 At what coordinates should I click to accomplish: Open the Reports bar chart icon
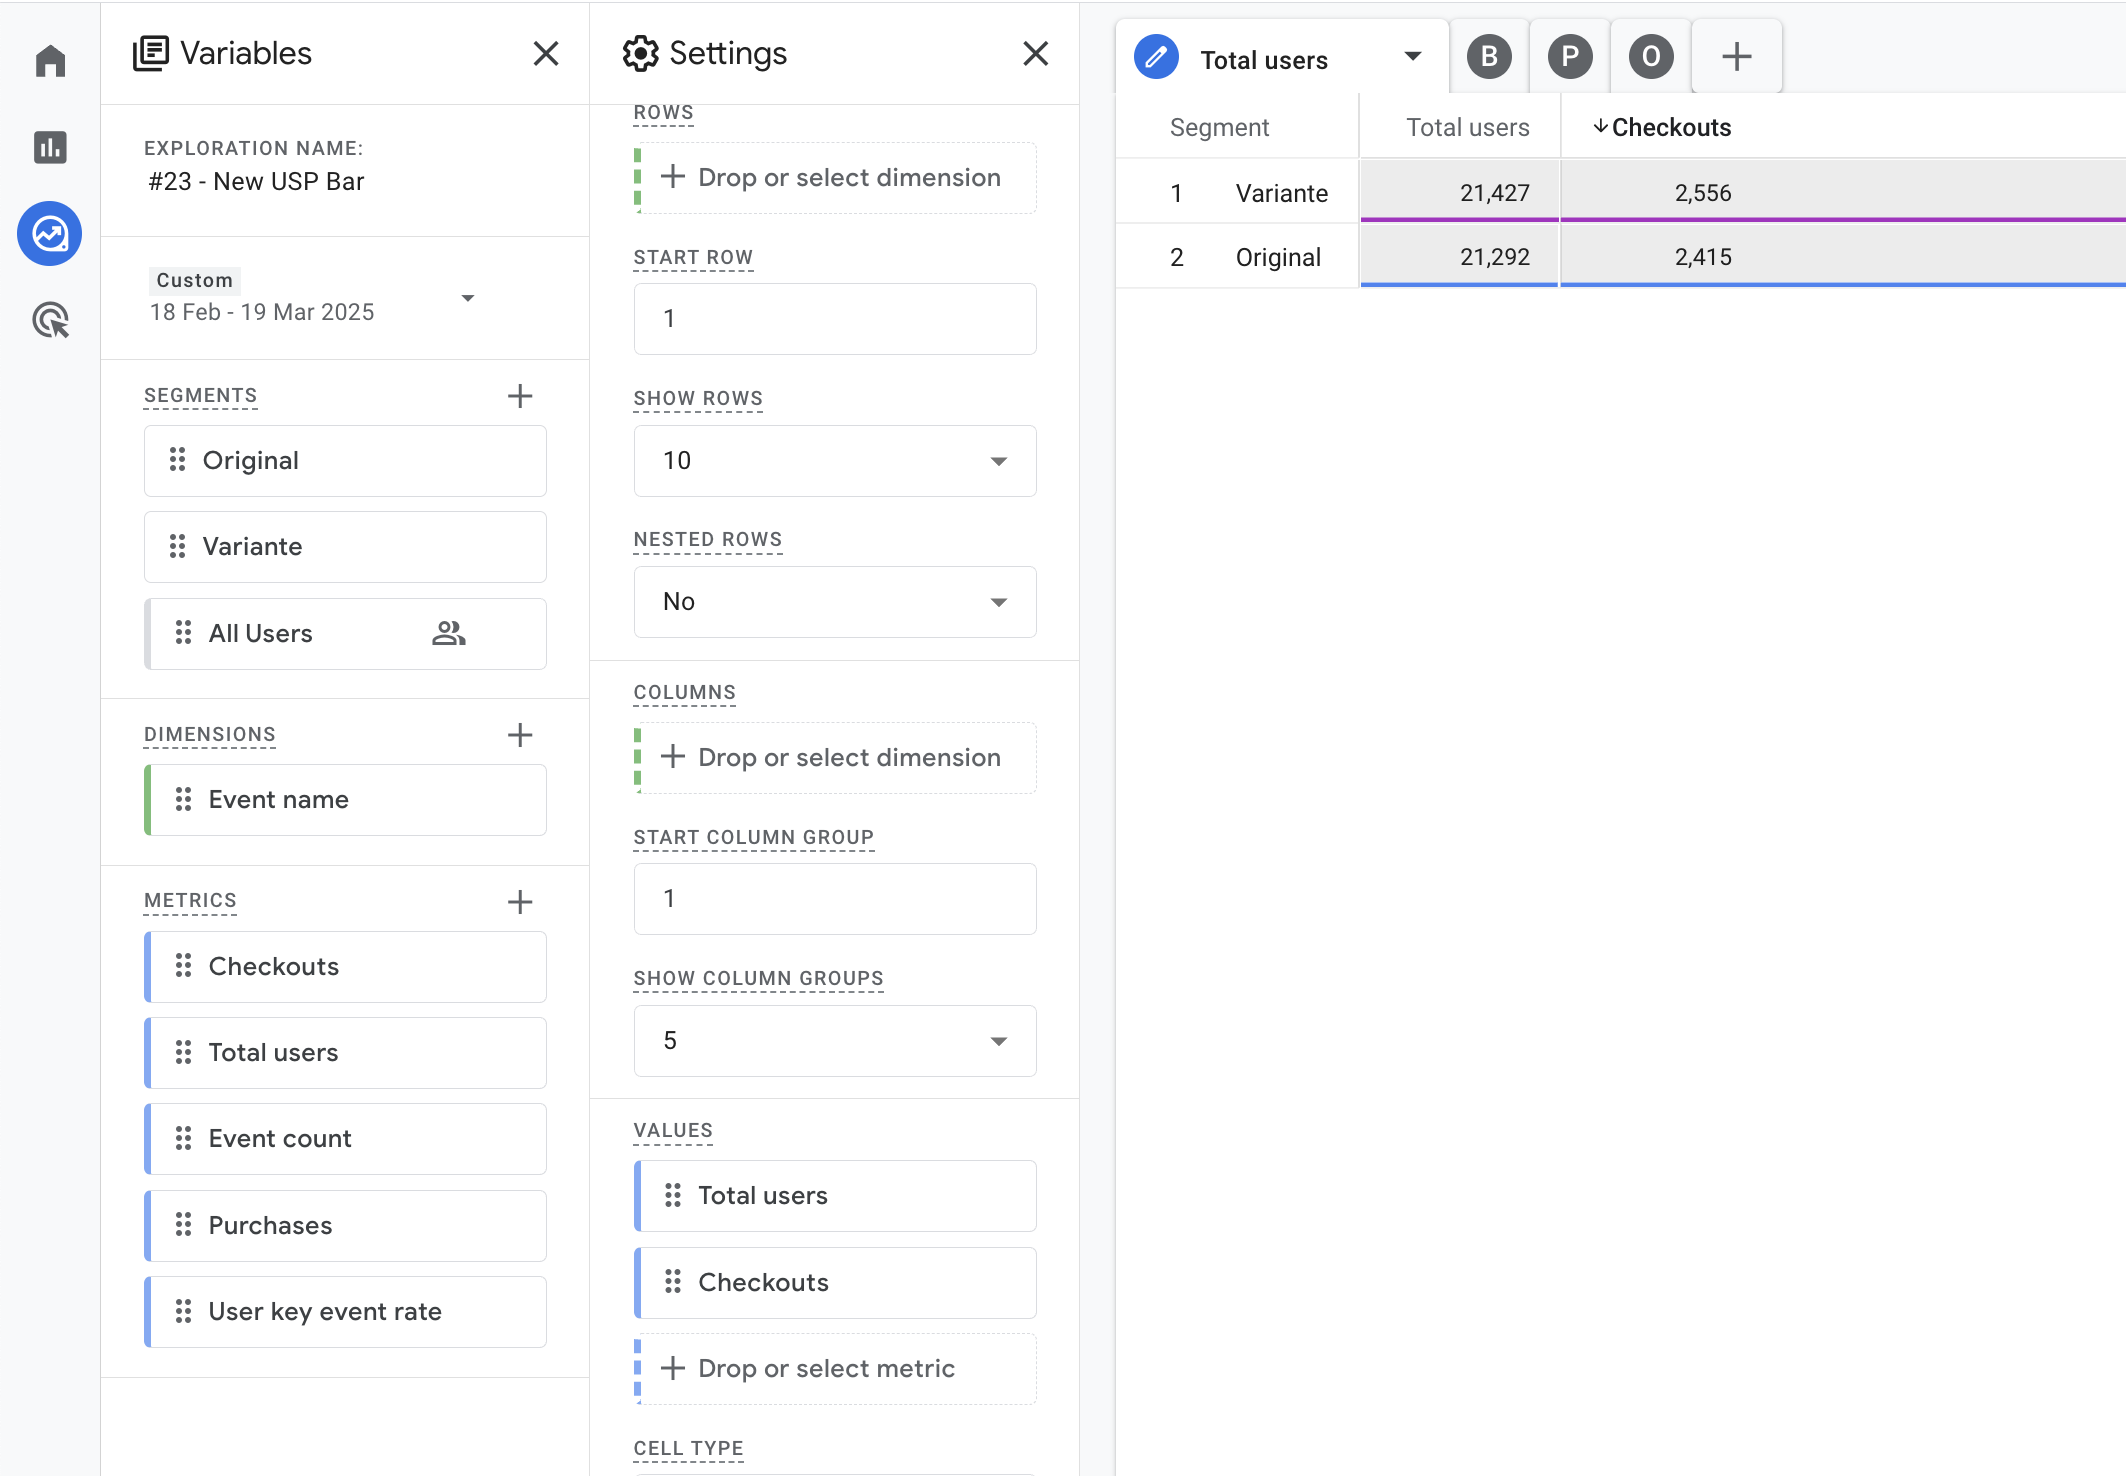pyautogui.click(x=50, y=148)
